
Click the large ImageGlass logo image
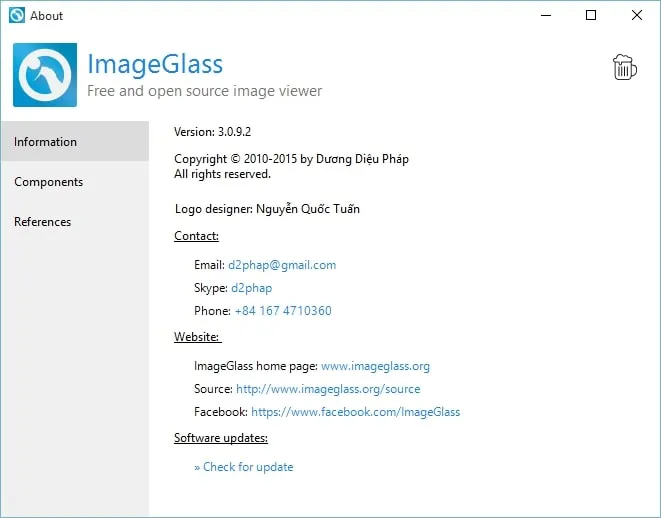(45, 75)
